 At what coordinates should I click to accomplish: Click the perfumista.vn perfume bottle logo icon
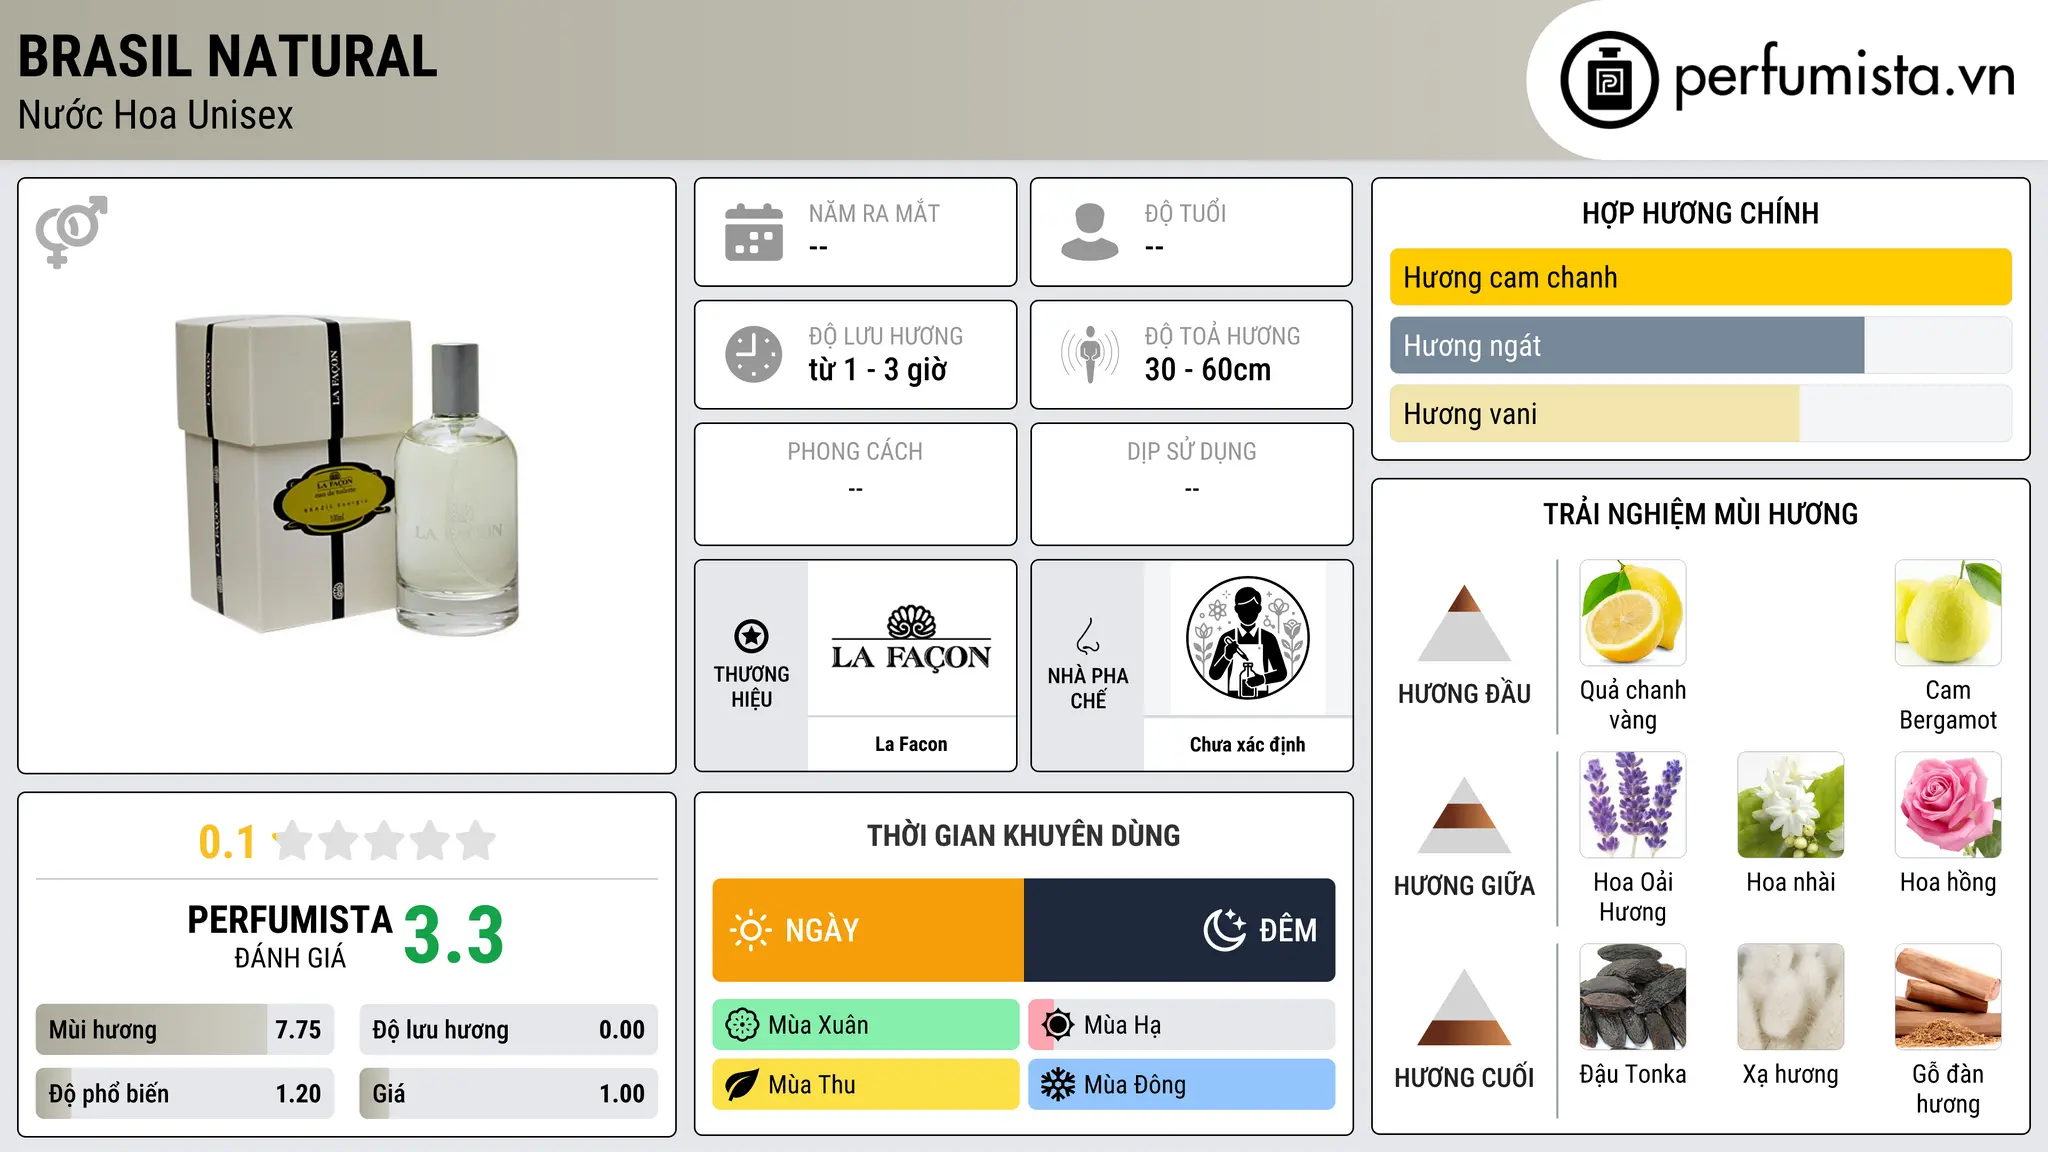point(1609,80)
